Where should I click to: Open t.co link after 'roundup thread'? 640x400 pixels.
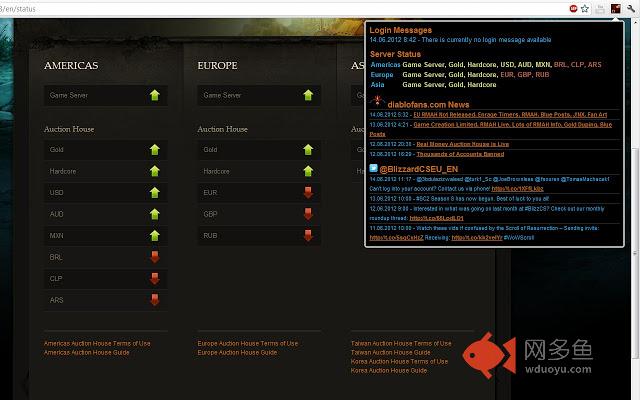coord(436,218)
